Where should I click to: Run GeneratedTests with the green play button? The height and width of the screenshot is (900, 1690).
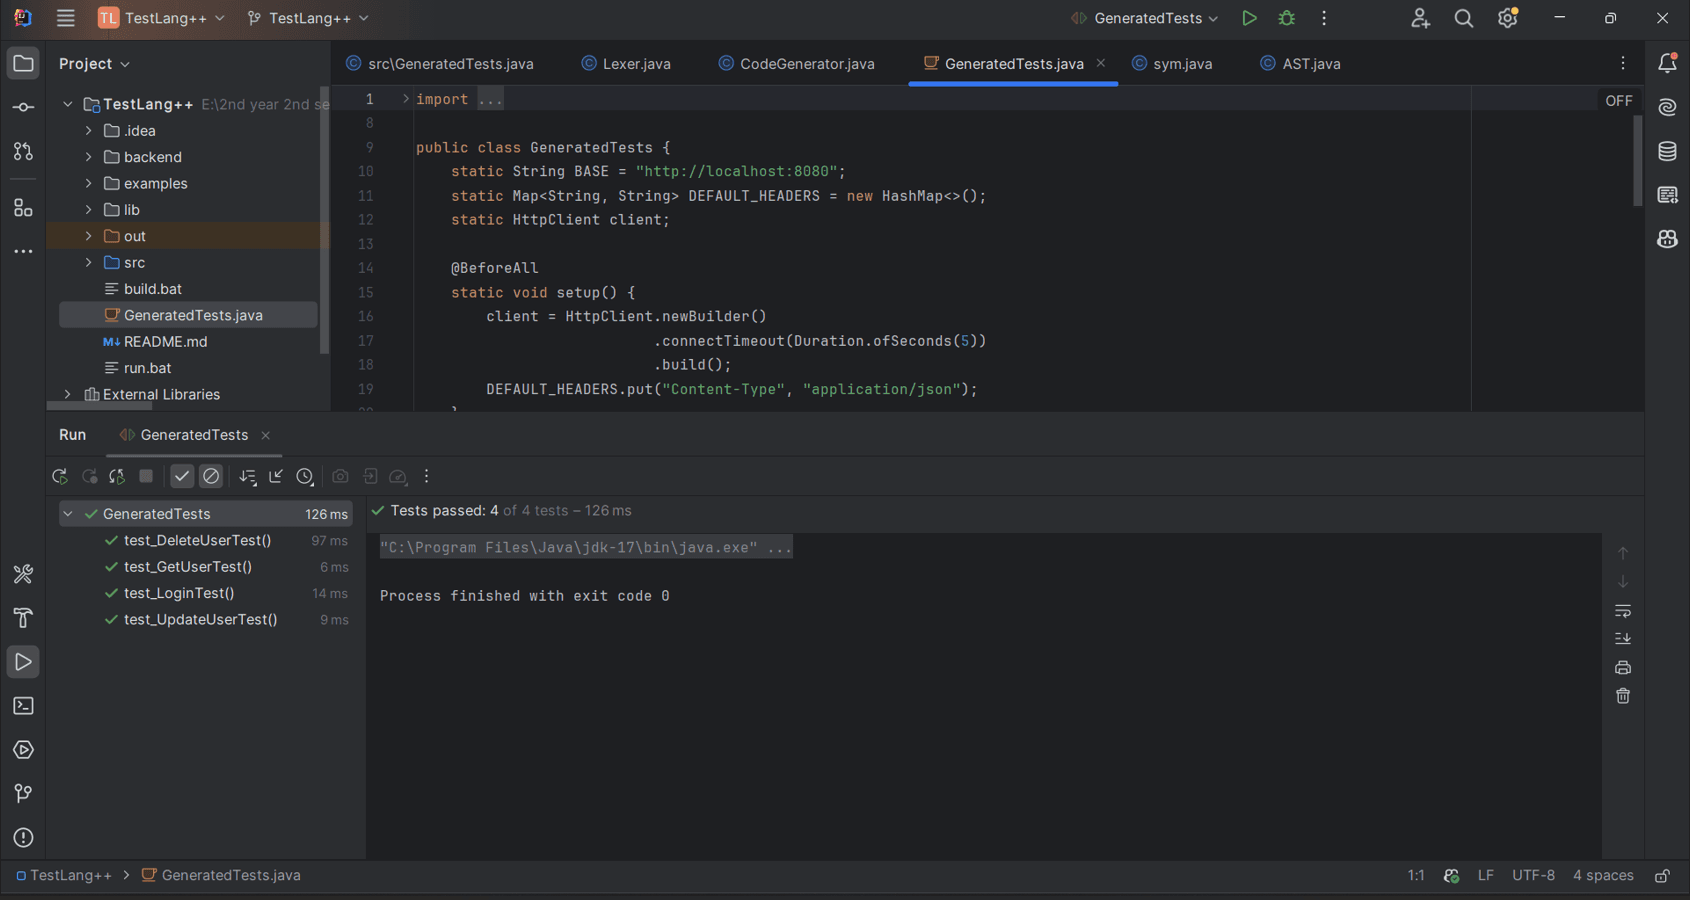1249,18
